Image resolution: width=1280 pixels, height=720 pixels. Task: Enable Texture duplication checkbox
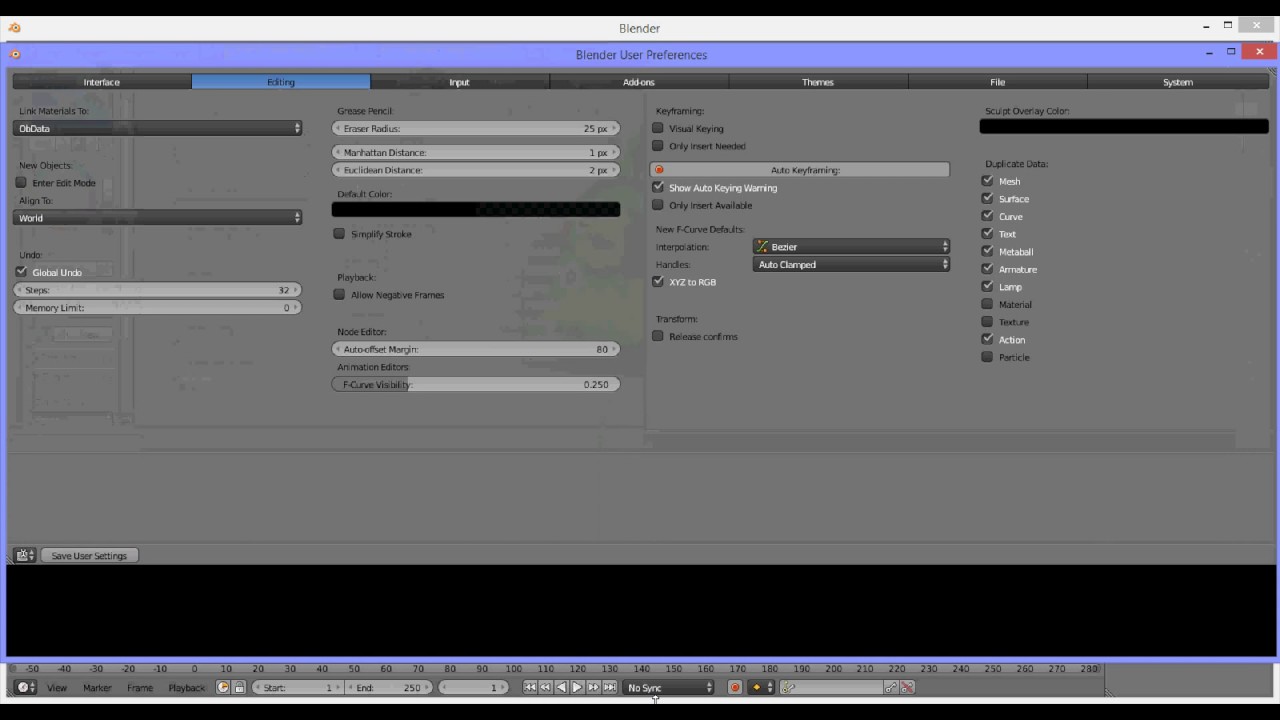point(988,322)
